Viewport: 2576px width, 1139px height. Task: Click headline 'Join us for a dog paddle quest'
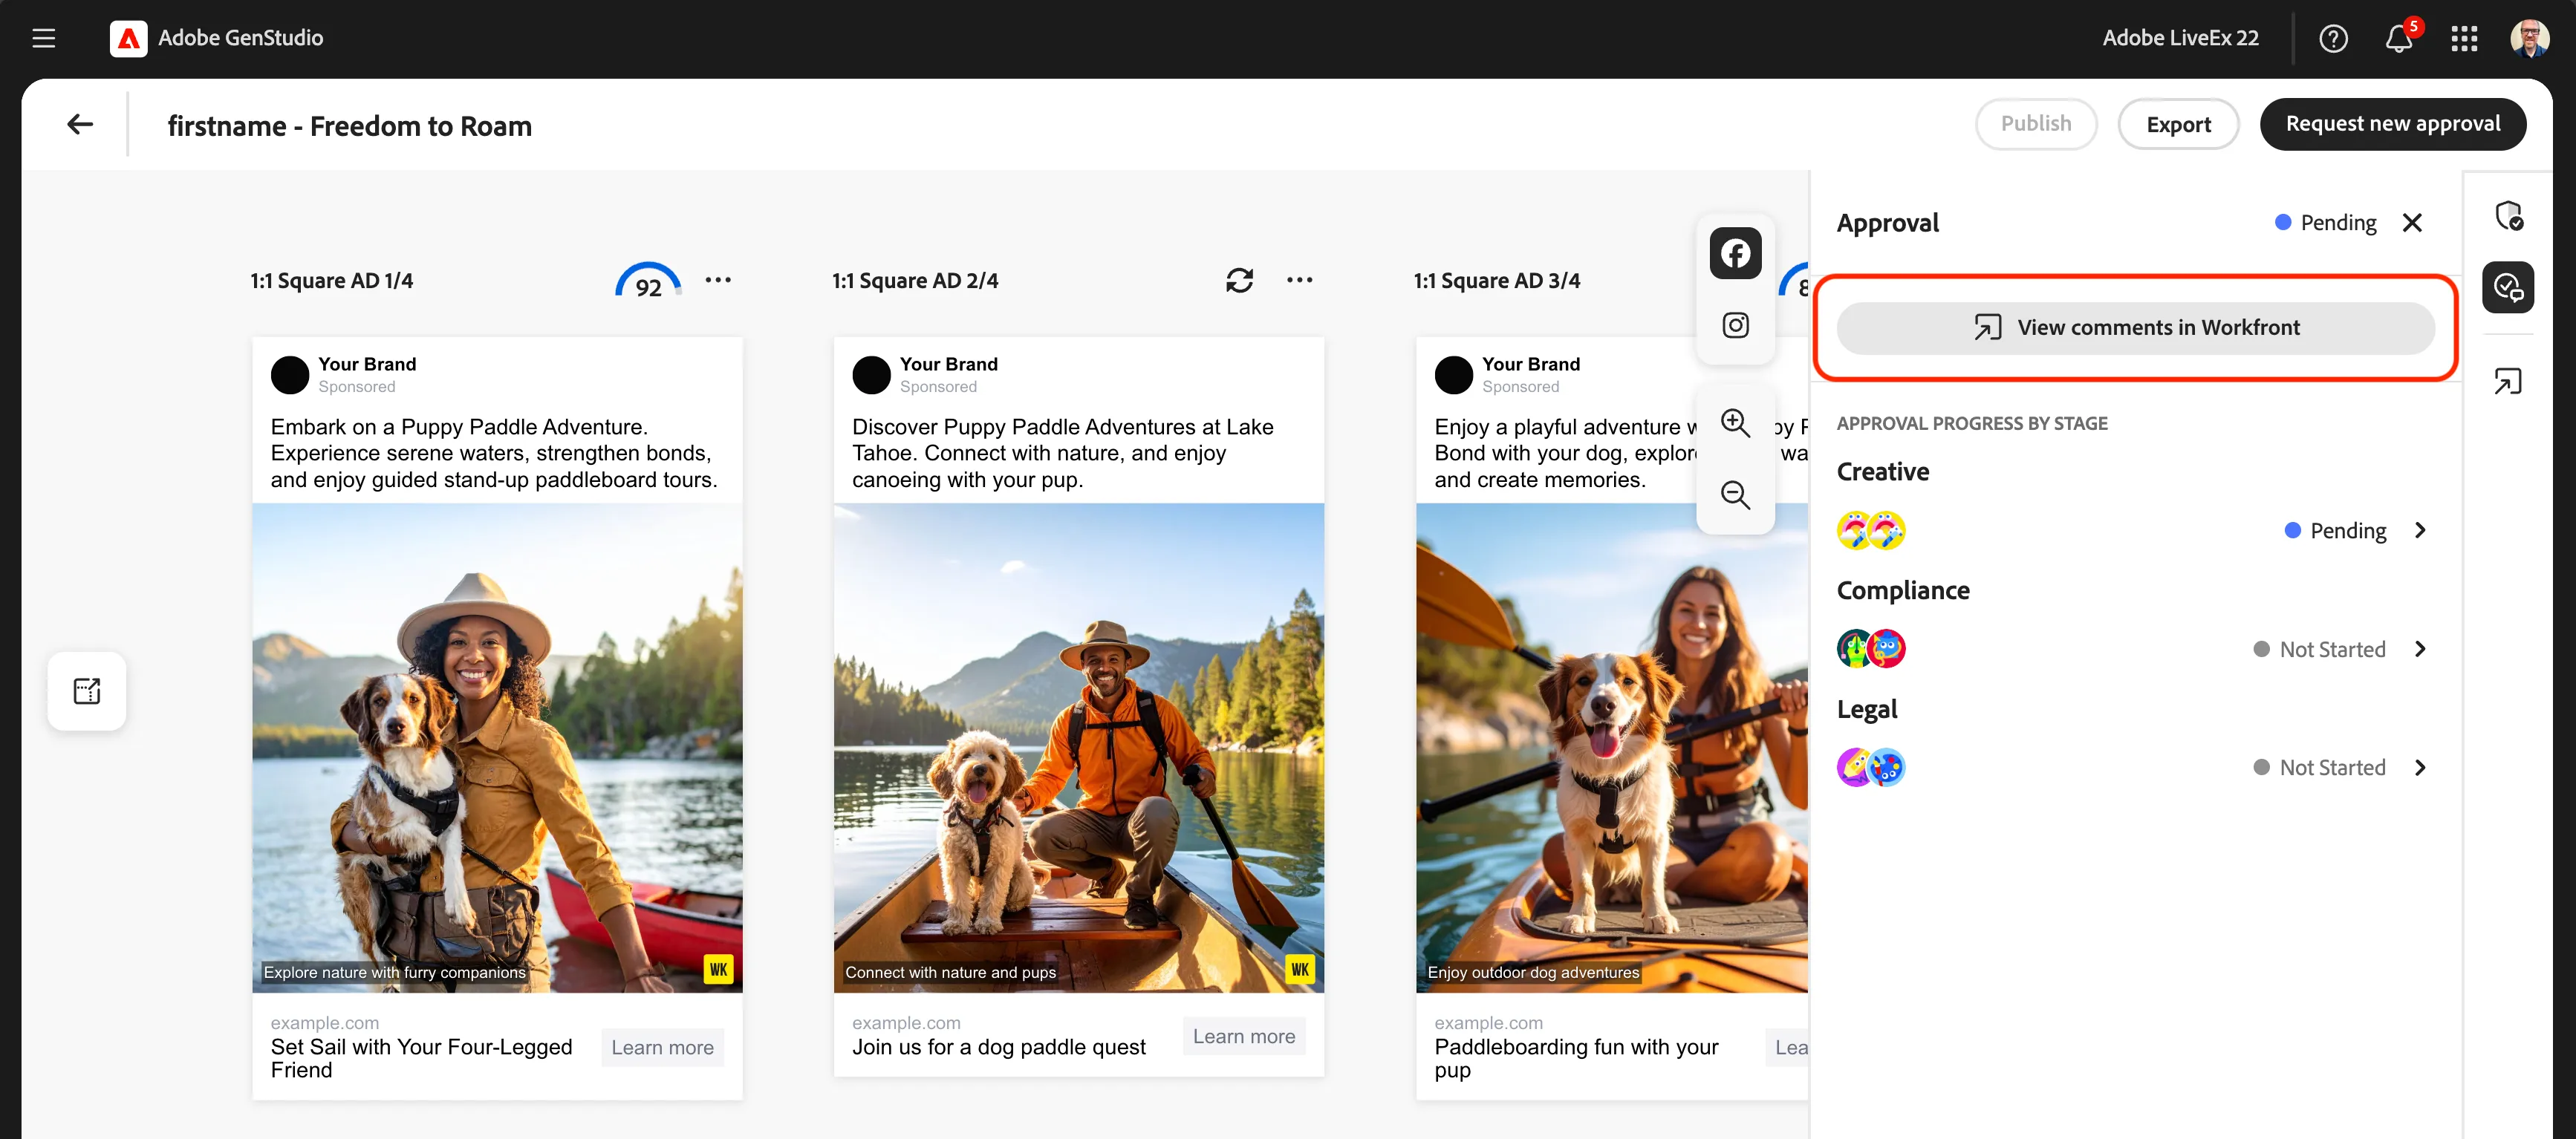pyautogui.click(x=999, y=1047)
